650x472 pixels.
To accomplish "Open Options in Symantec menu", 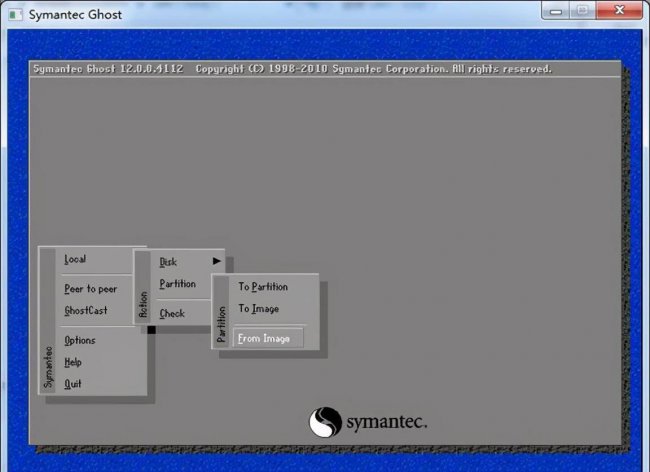I will tap(80, 340).
